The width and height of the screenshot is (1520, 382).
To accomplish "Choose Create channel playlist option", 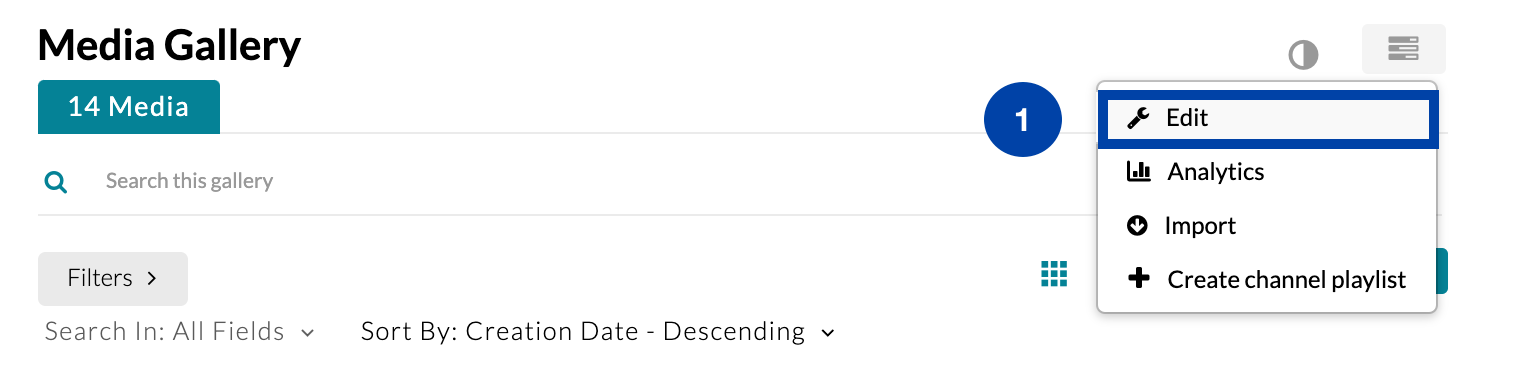I will point(1267,279).
